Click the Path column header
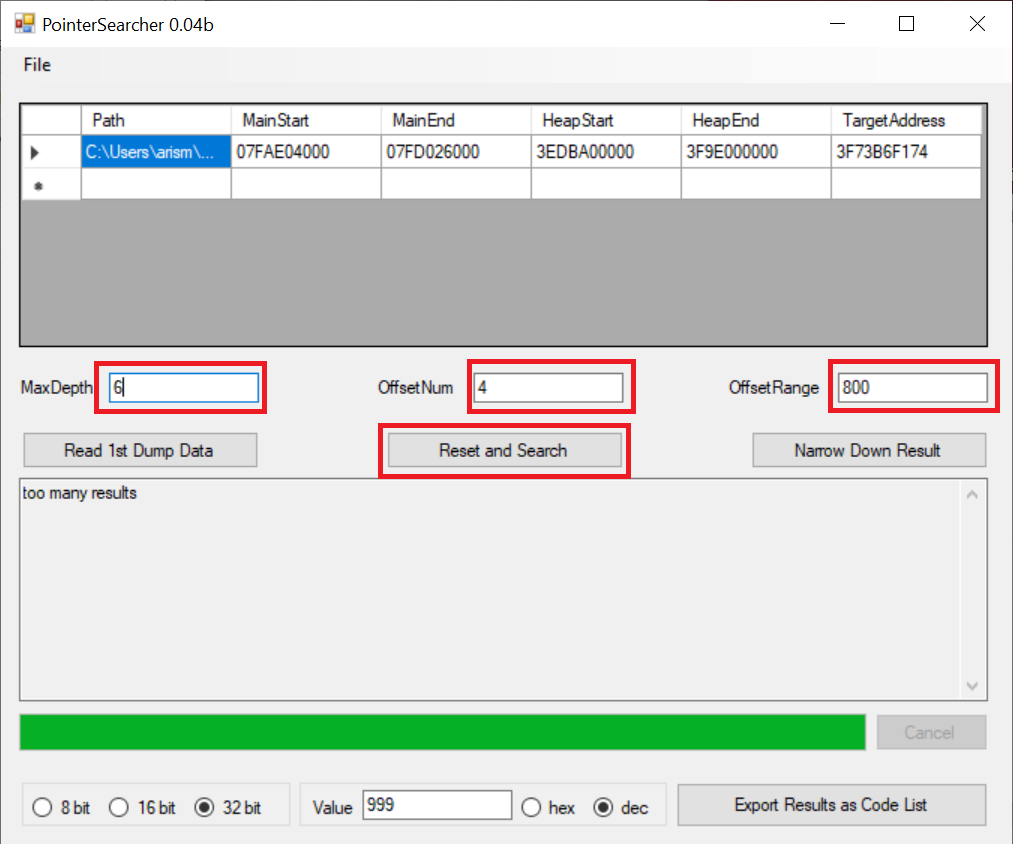The image size is (1013, 844). 156,120
